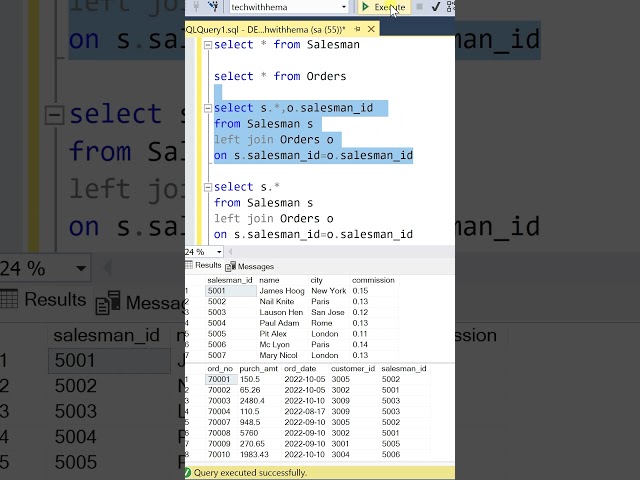Screen dimensions: 640x480
Task: Select the 5001 cell in Salesman grid
Action: pyautogui.click(x=231, y=291)
